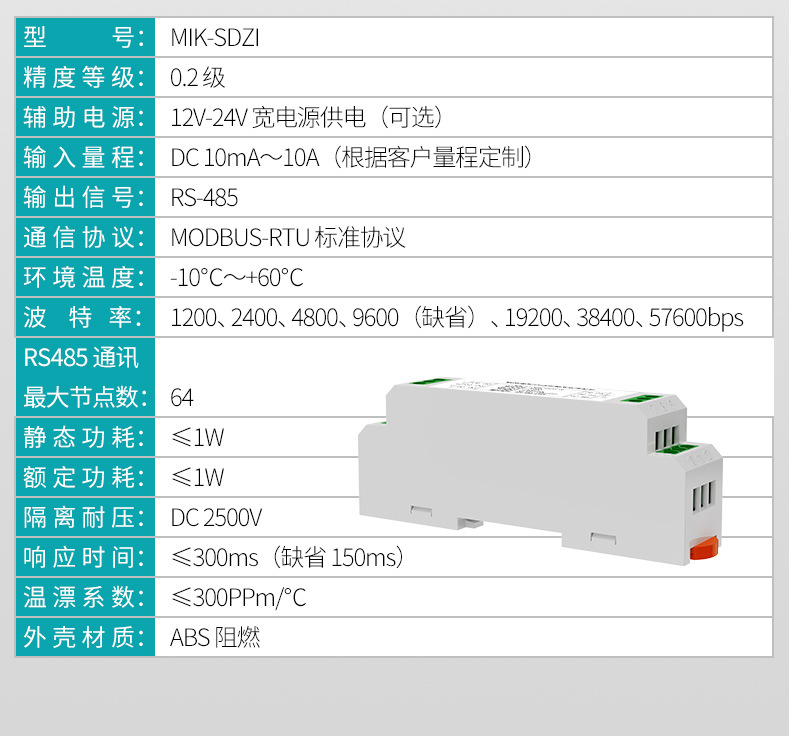Select 12V-24V宽电源供电 value
Image resolution: width=790 pixels, height=736 pixels.
pos(307,117)
